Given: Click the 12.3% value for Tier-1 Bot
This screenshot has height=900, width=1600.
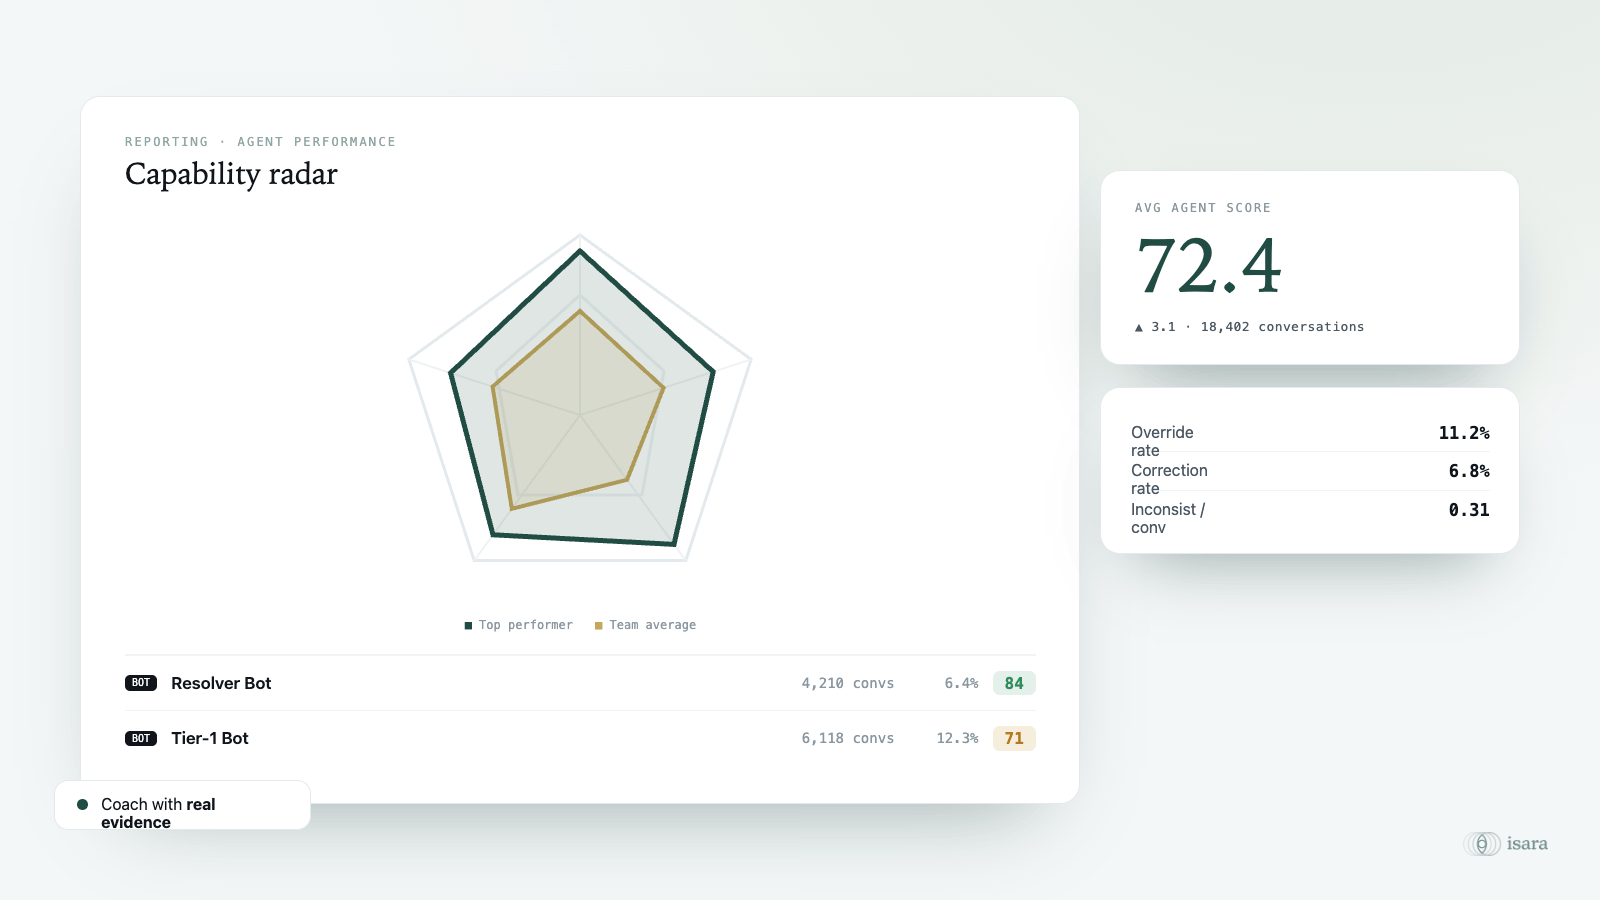Looking at the screenshot, I should point(957,738).
